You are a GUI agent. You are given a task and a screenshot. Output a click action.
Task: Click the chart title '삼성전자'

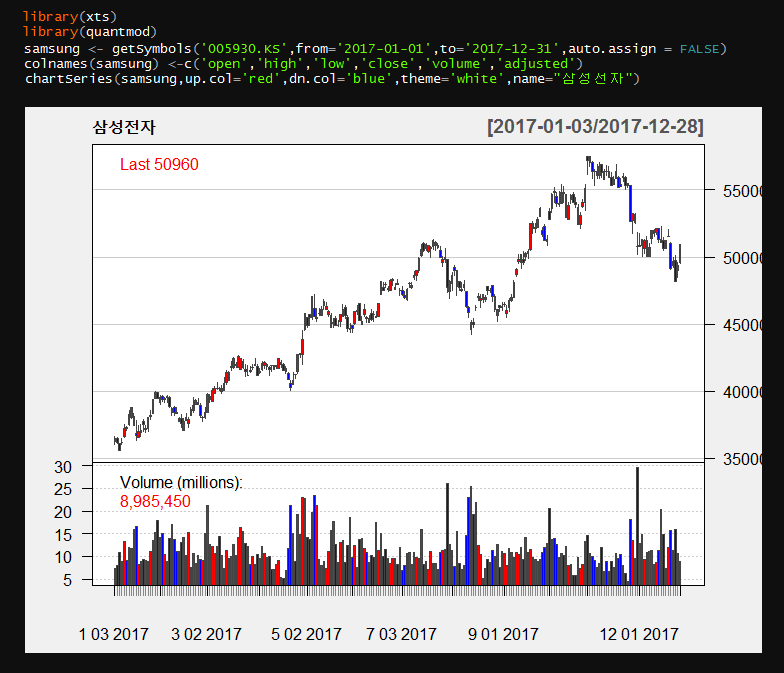click(x=124, y=127)
